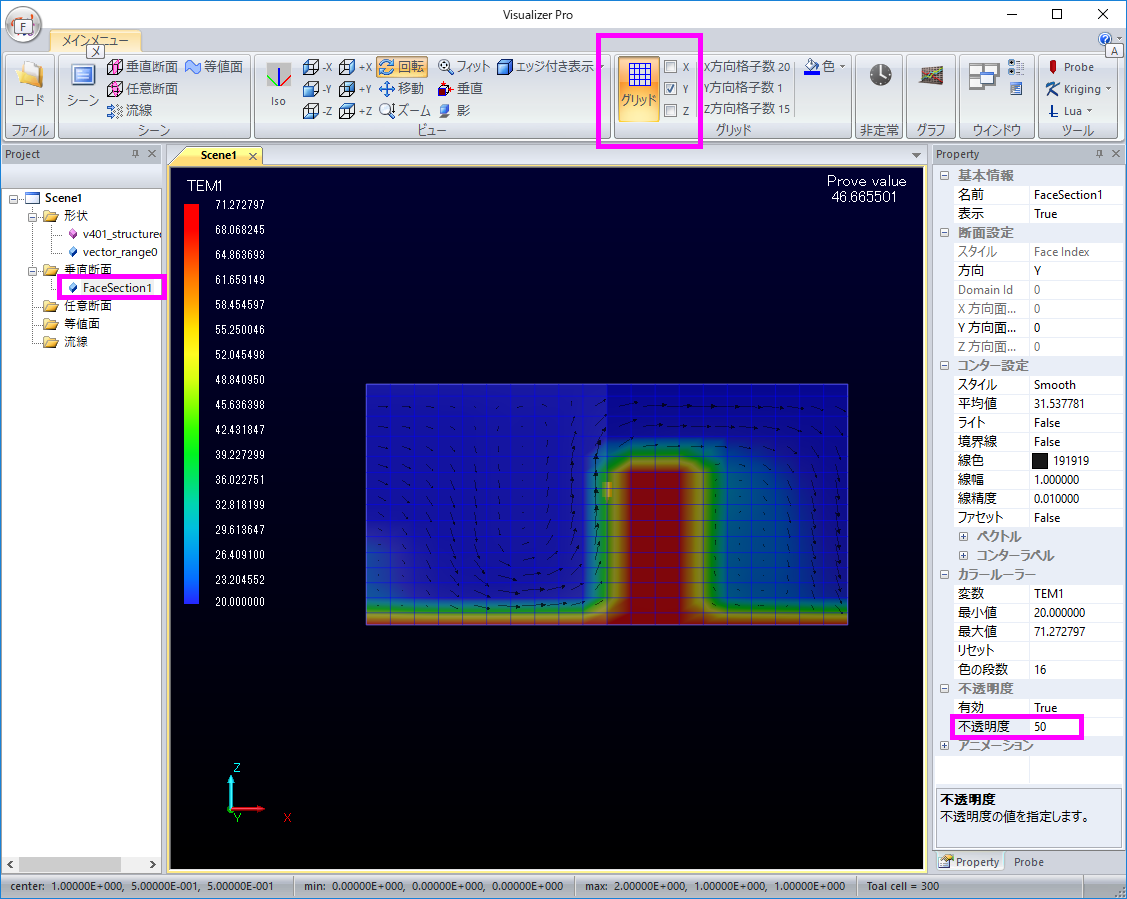Click the フィット fit view icon

[x=464, y=67]
